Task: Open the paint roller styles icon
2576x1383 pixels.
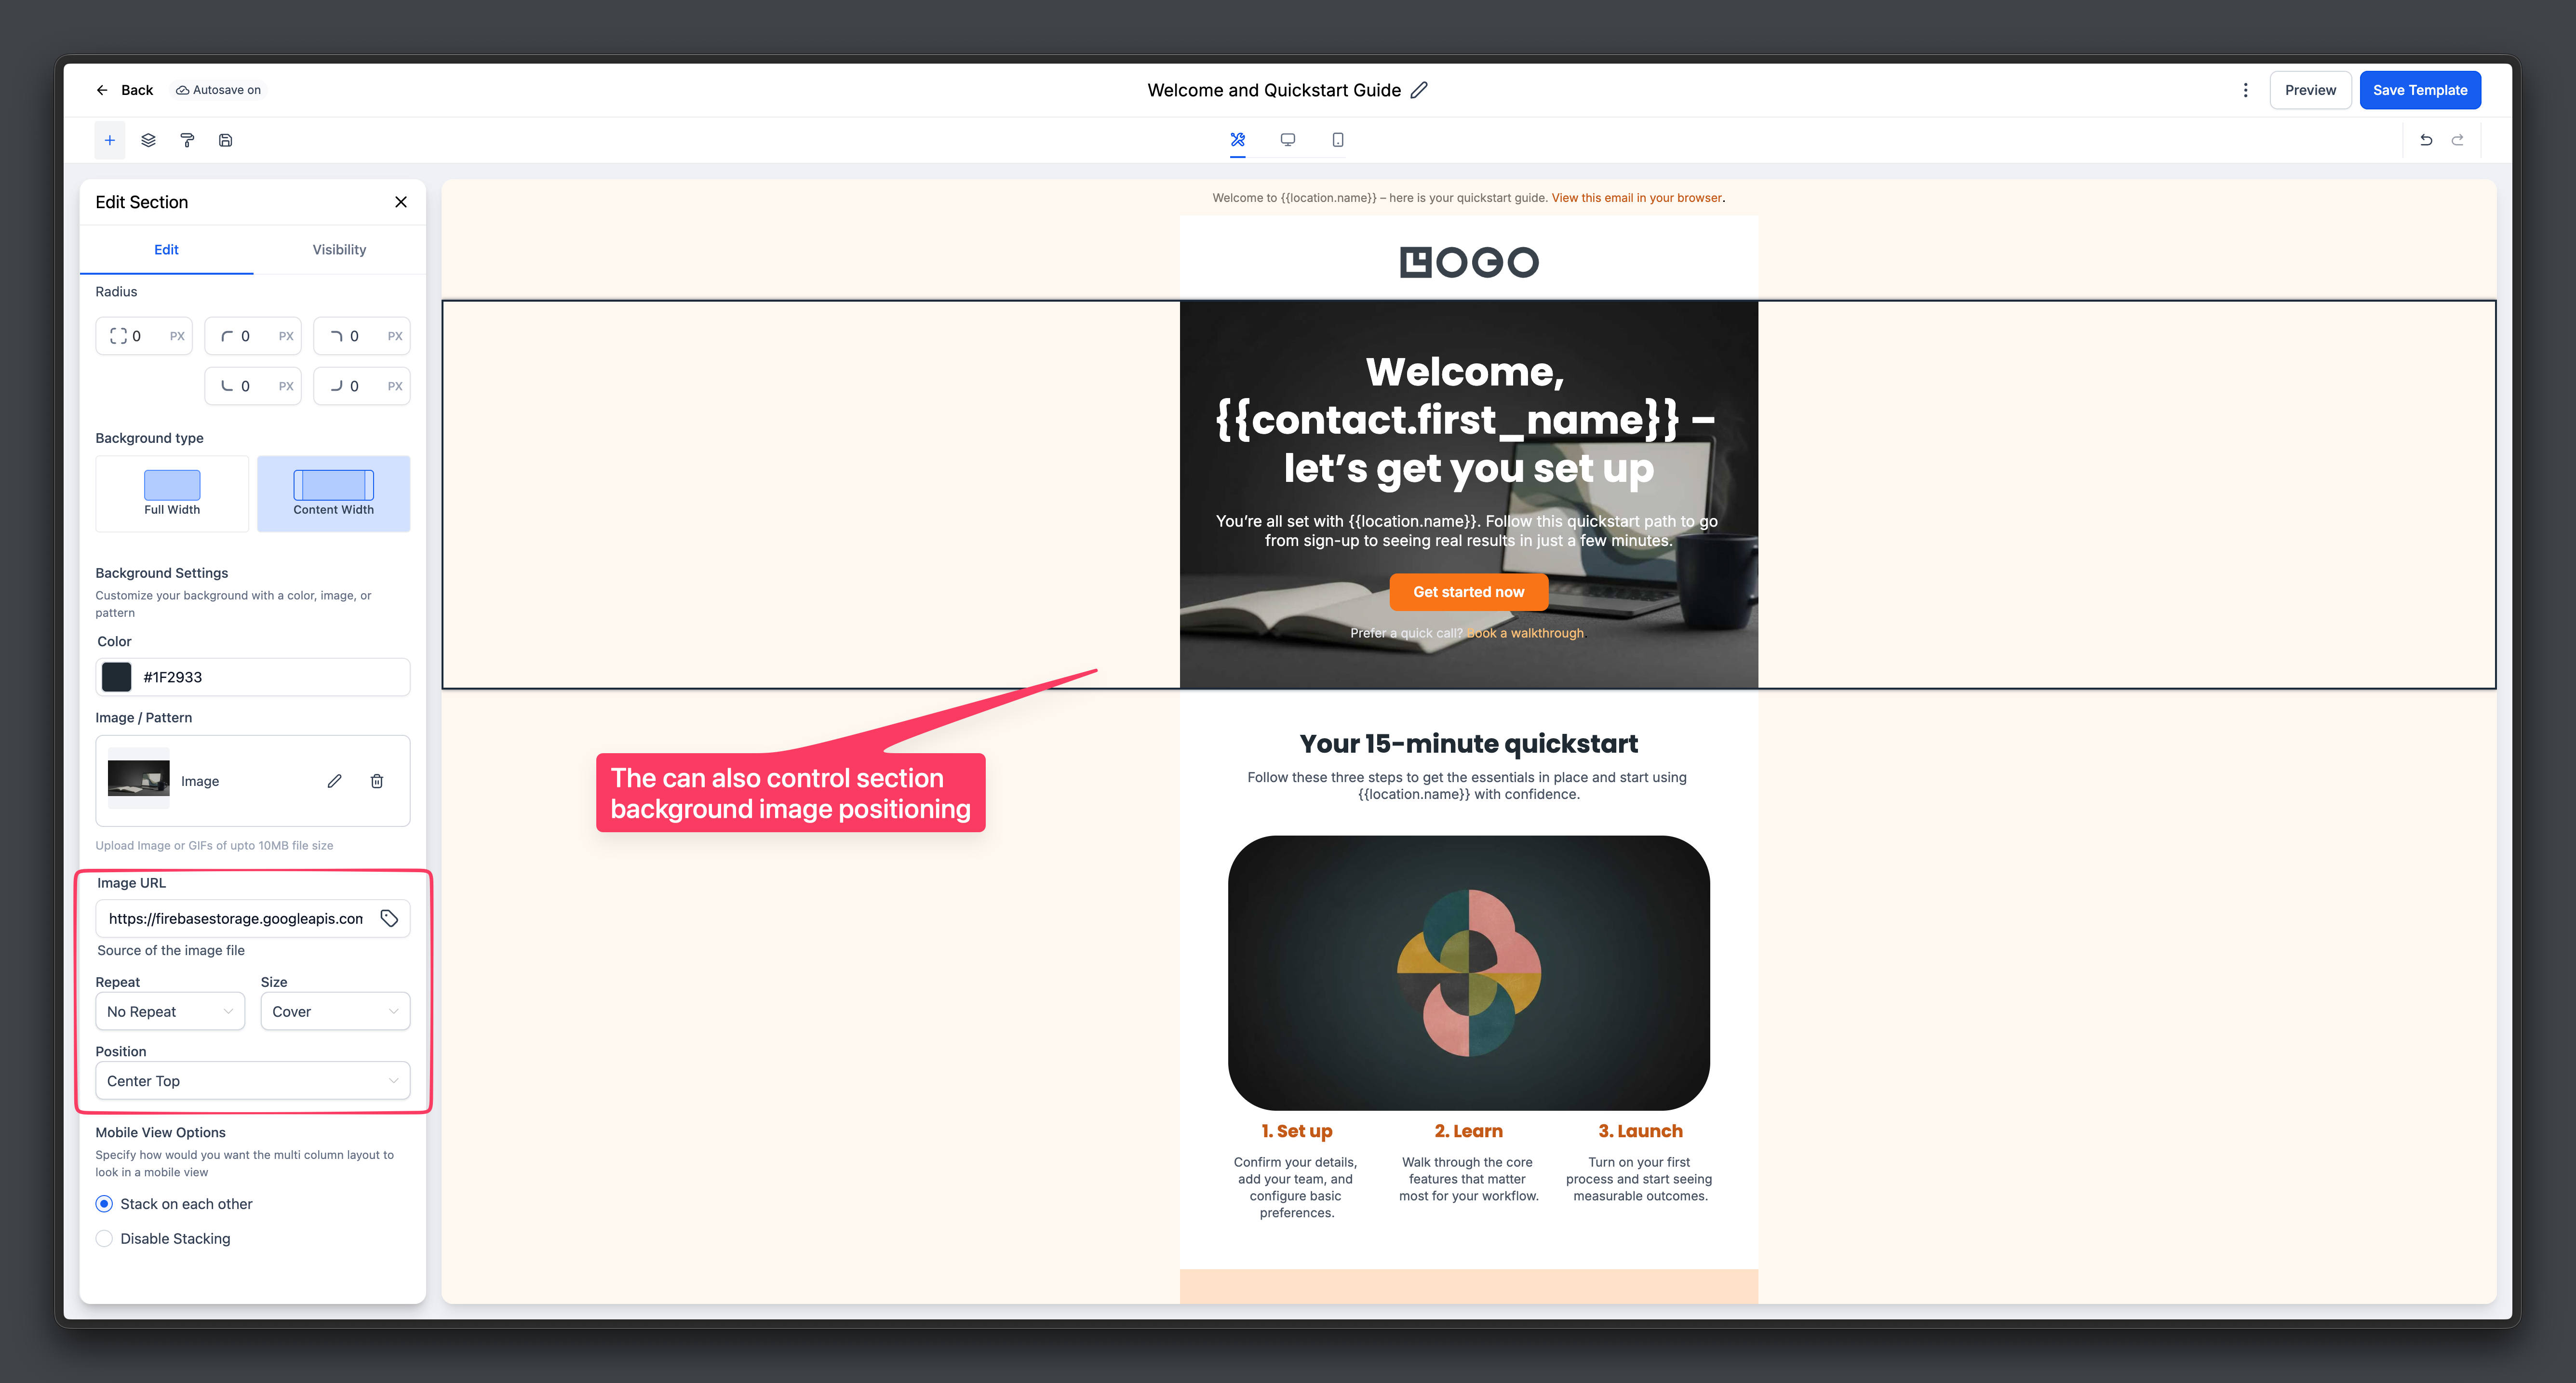Action: click(x=187, y=140)
